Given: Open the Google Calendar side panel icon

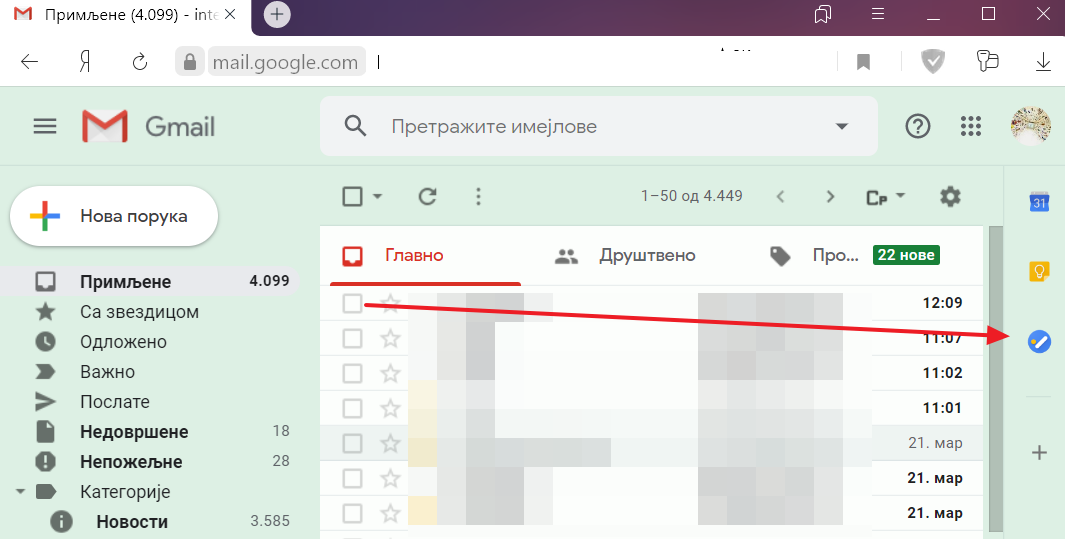Looking at the screenshot, I should point(1039,202).
